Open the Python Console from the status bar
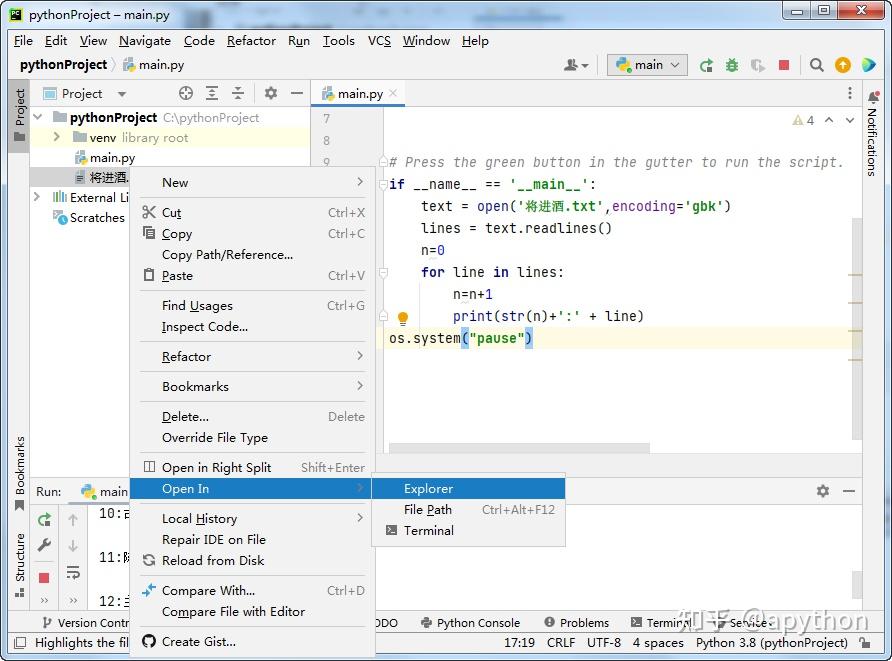Screen dimensions: 892x661 pyautogui.click(x=471, y=622)
